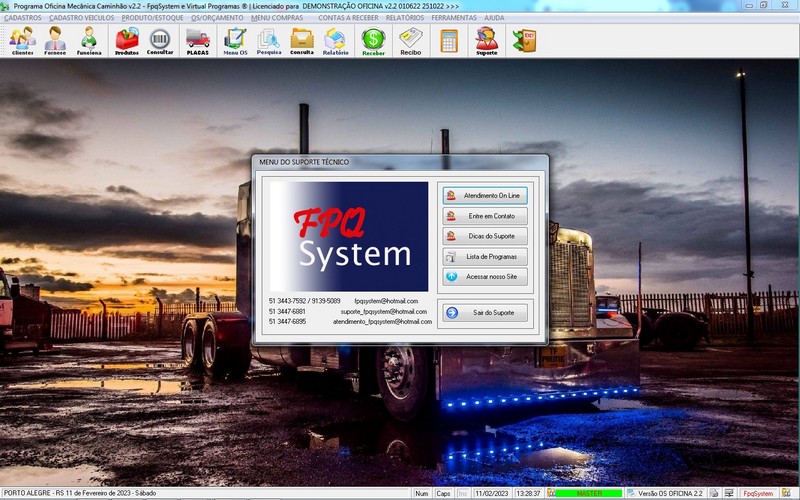This screenshot has width=800, height=500.
Task: Click the PORTO ALEGRE date text in status bar
Action: (x=80, y=493)
